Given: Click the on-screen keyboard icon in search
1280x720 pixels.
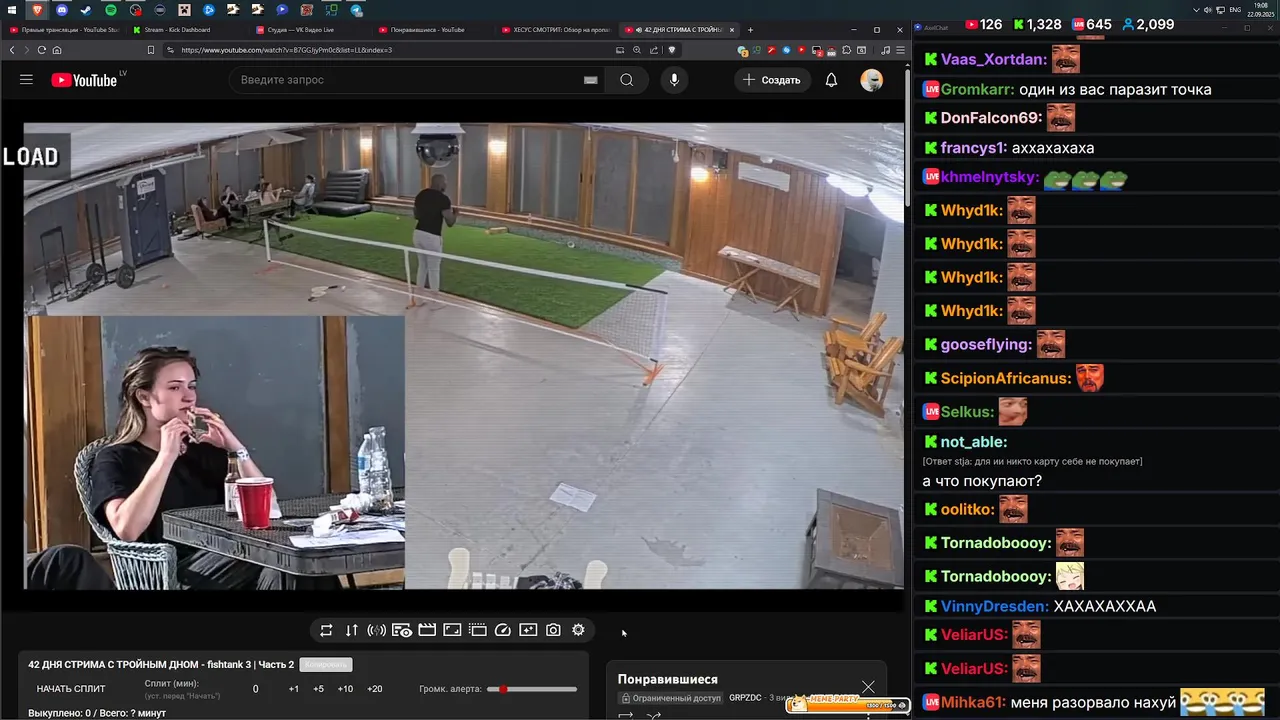Looking at the screenshot, I should click(x=591, y=80).
